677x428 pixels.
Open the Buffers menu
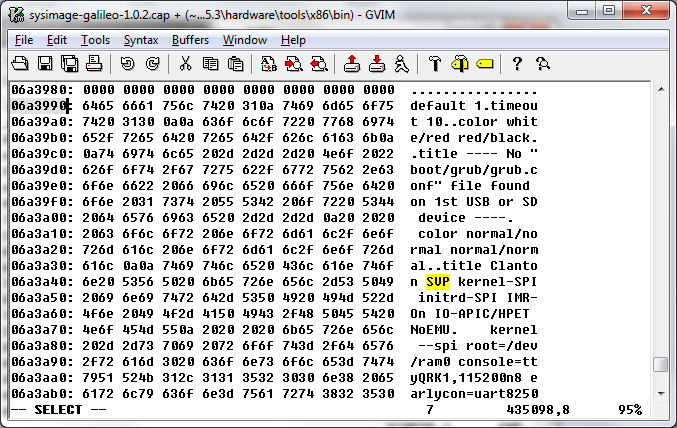190,40
